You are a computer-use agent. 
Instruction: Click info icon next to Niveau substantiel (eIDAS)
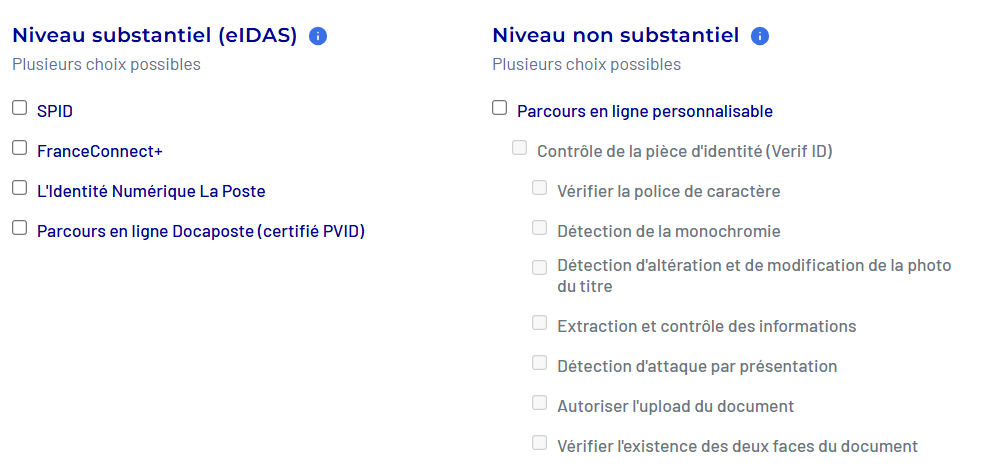click(318, 37)
